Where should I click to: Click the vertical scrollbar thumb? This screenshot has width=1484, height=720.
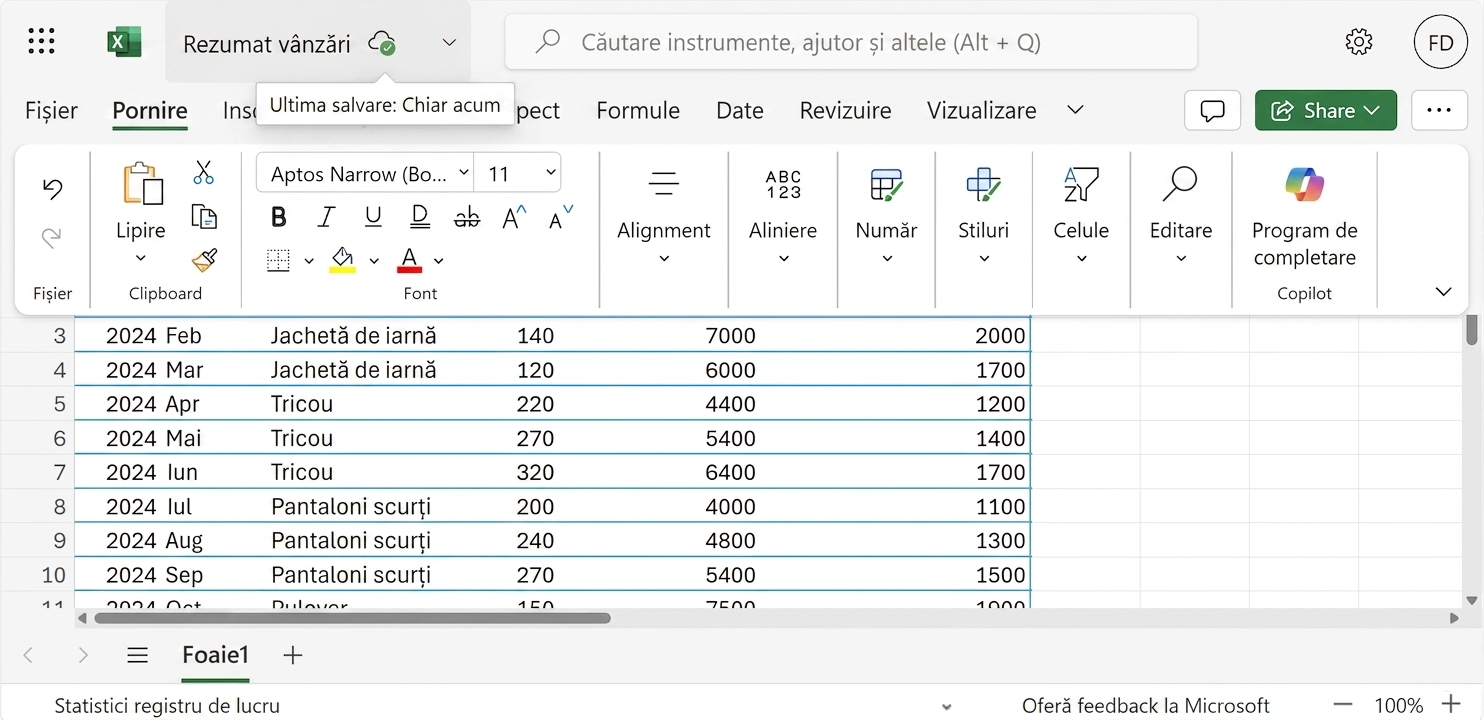[1471, 330]
